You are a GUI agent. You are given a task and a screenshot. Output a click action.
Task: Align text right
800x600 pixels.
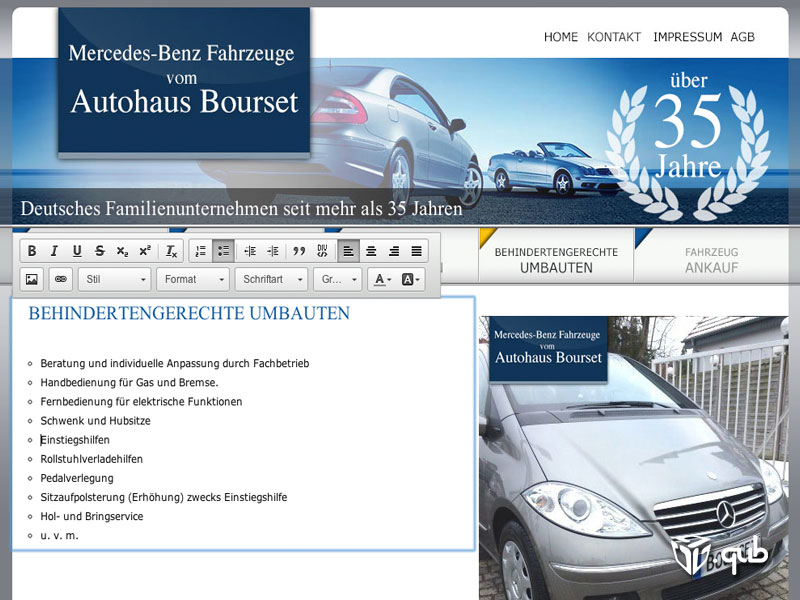click(x=394, y=251)
